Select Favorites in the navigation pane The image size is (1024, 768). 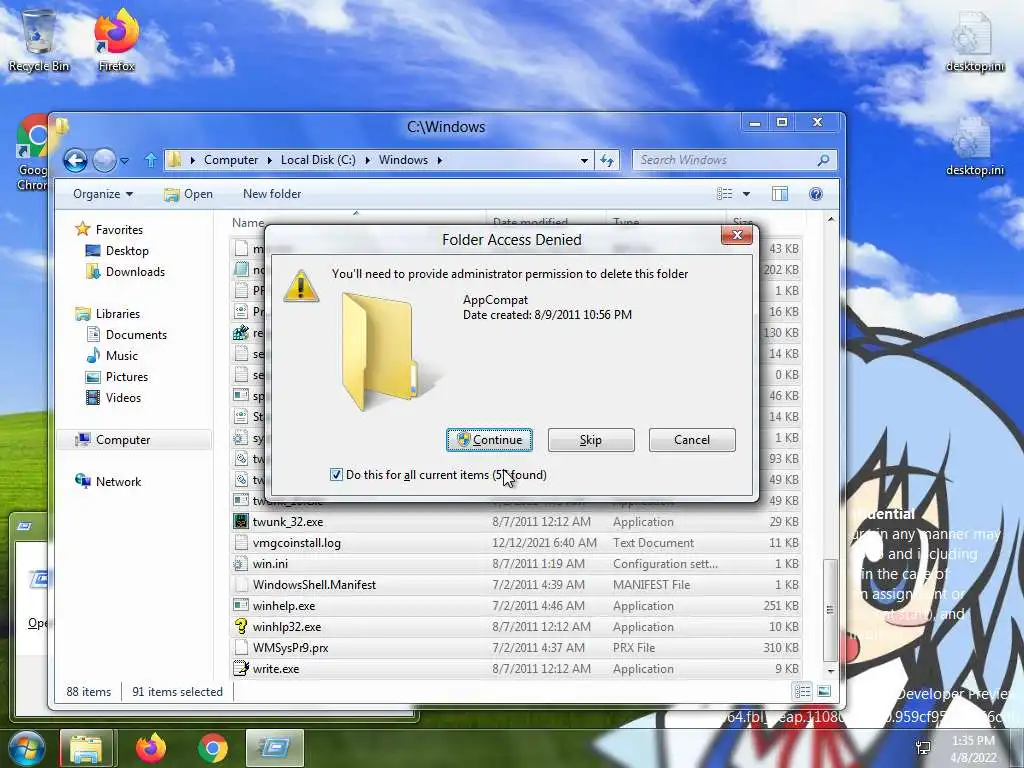click(x=119, y=230)
